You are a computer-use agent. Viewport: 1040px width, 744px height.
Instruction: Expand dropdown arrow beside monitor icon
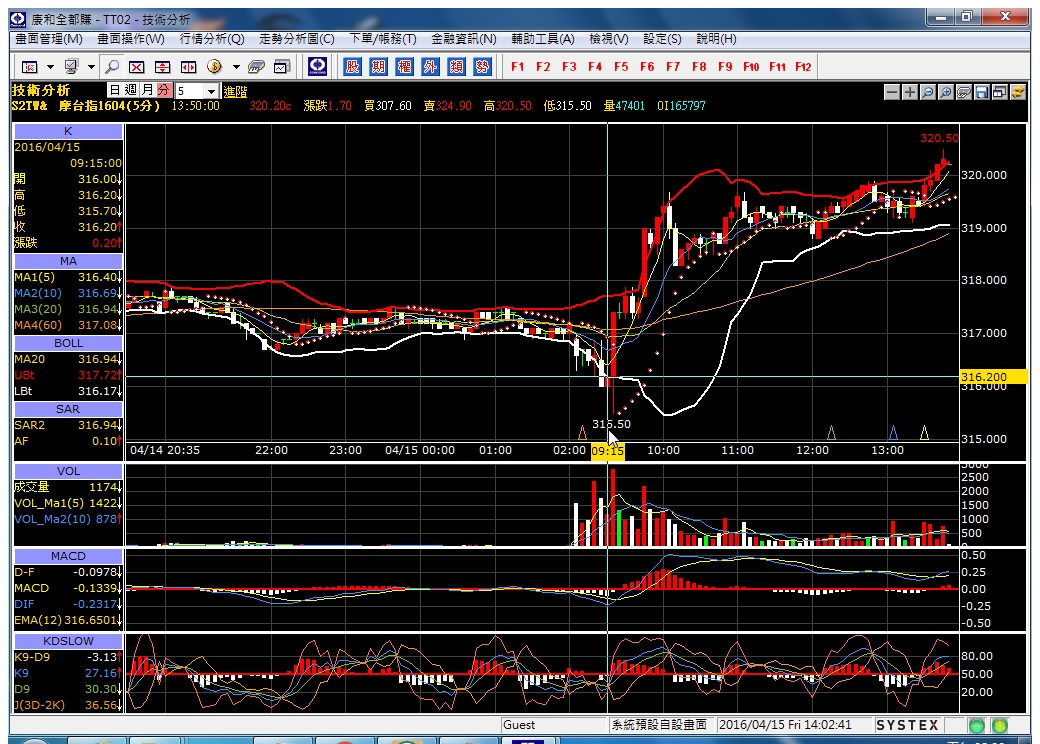(x=92, y=67)
